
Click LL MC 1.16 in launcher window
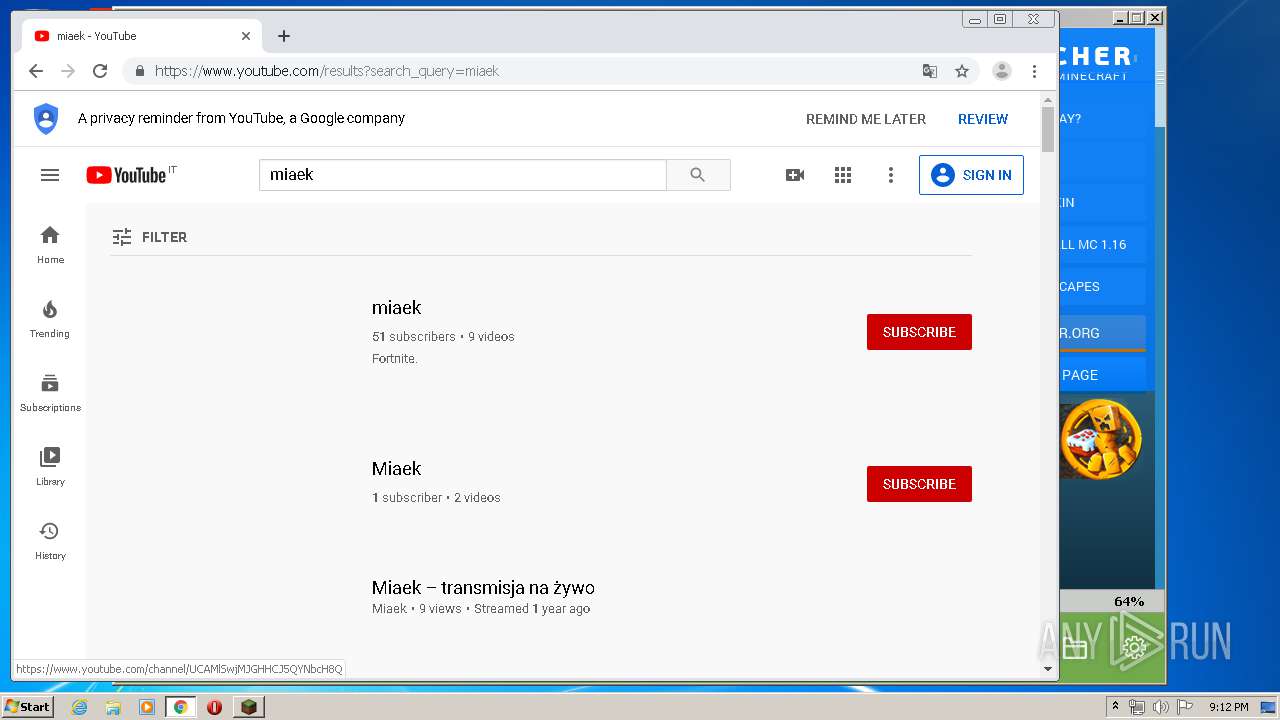click(1102, 244)
